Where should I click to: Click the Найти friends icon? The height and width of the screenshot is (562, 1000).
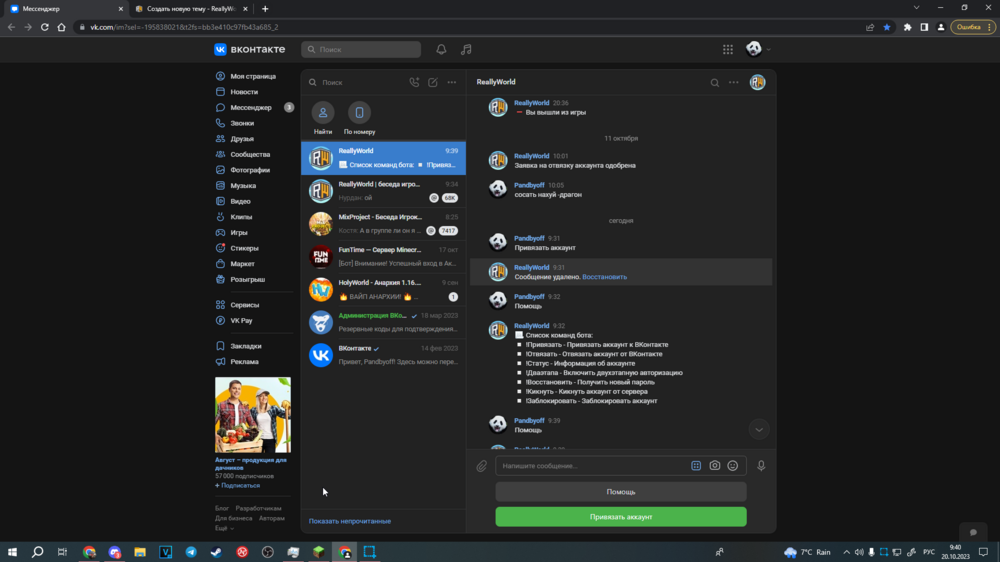323,113
